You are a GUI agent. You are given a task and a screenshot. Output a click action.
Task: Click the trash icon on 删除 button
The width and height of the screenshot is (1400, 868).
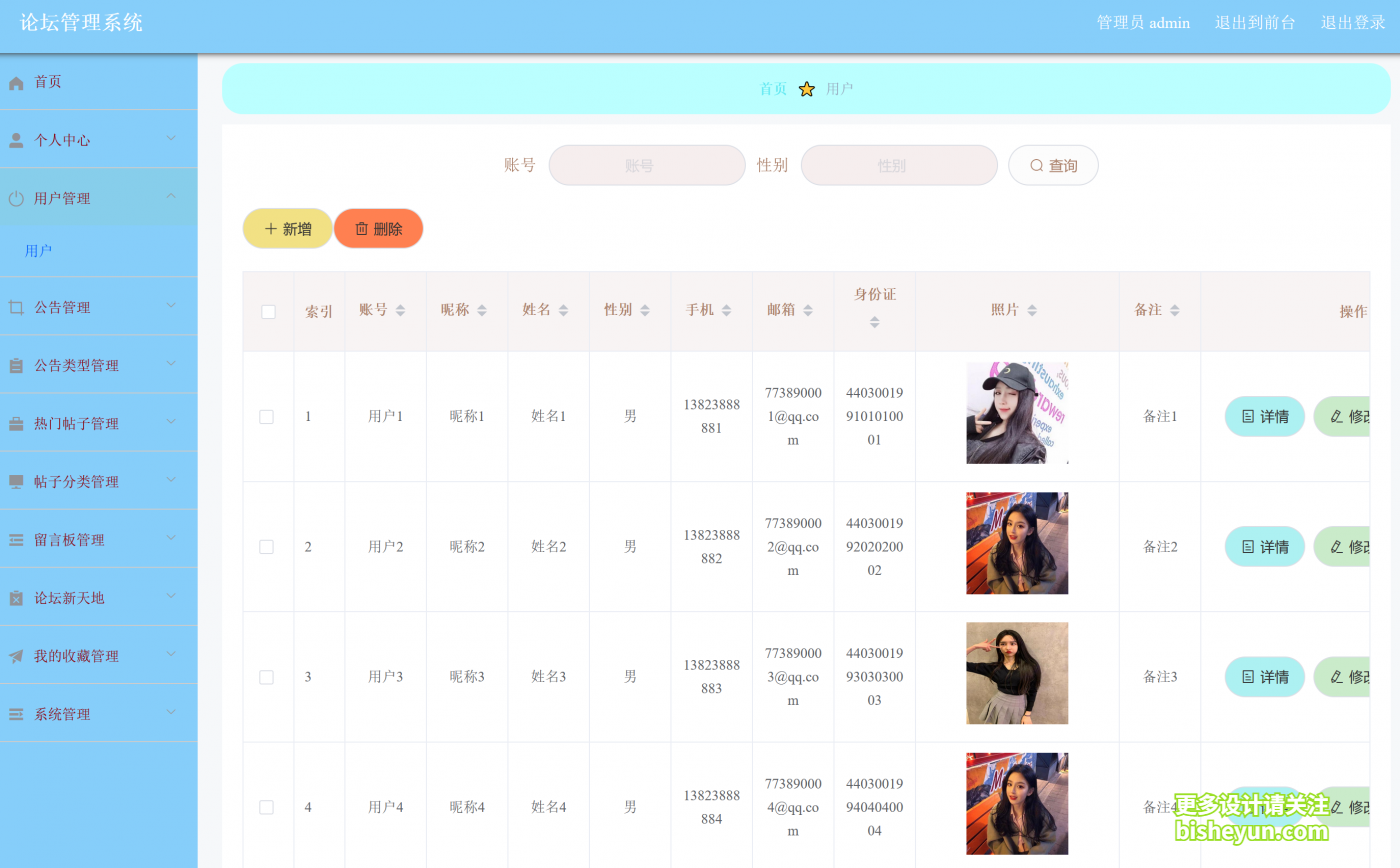[362, 228]
